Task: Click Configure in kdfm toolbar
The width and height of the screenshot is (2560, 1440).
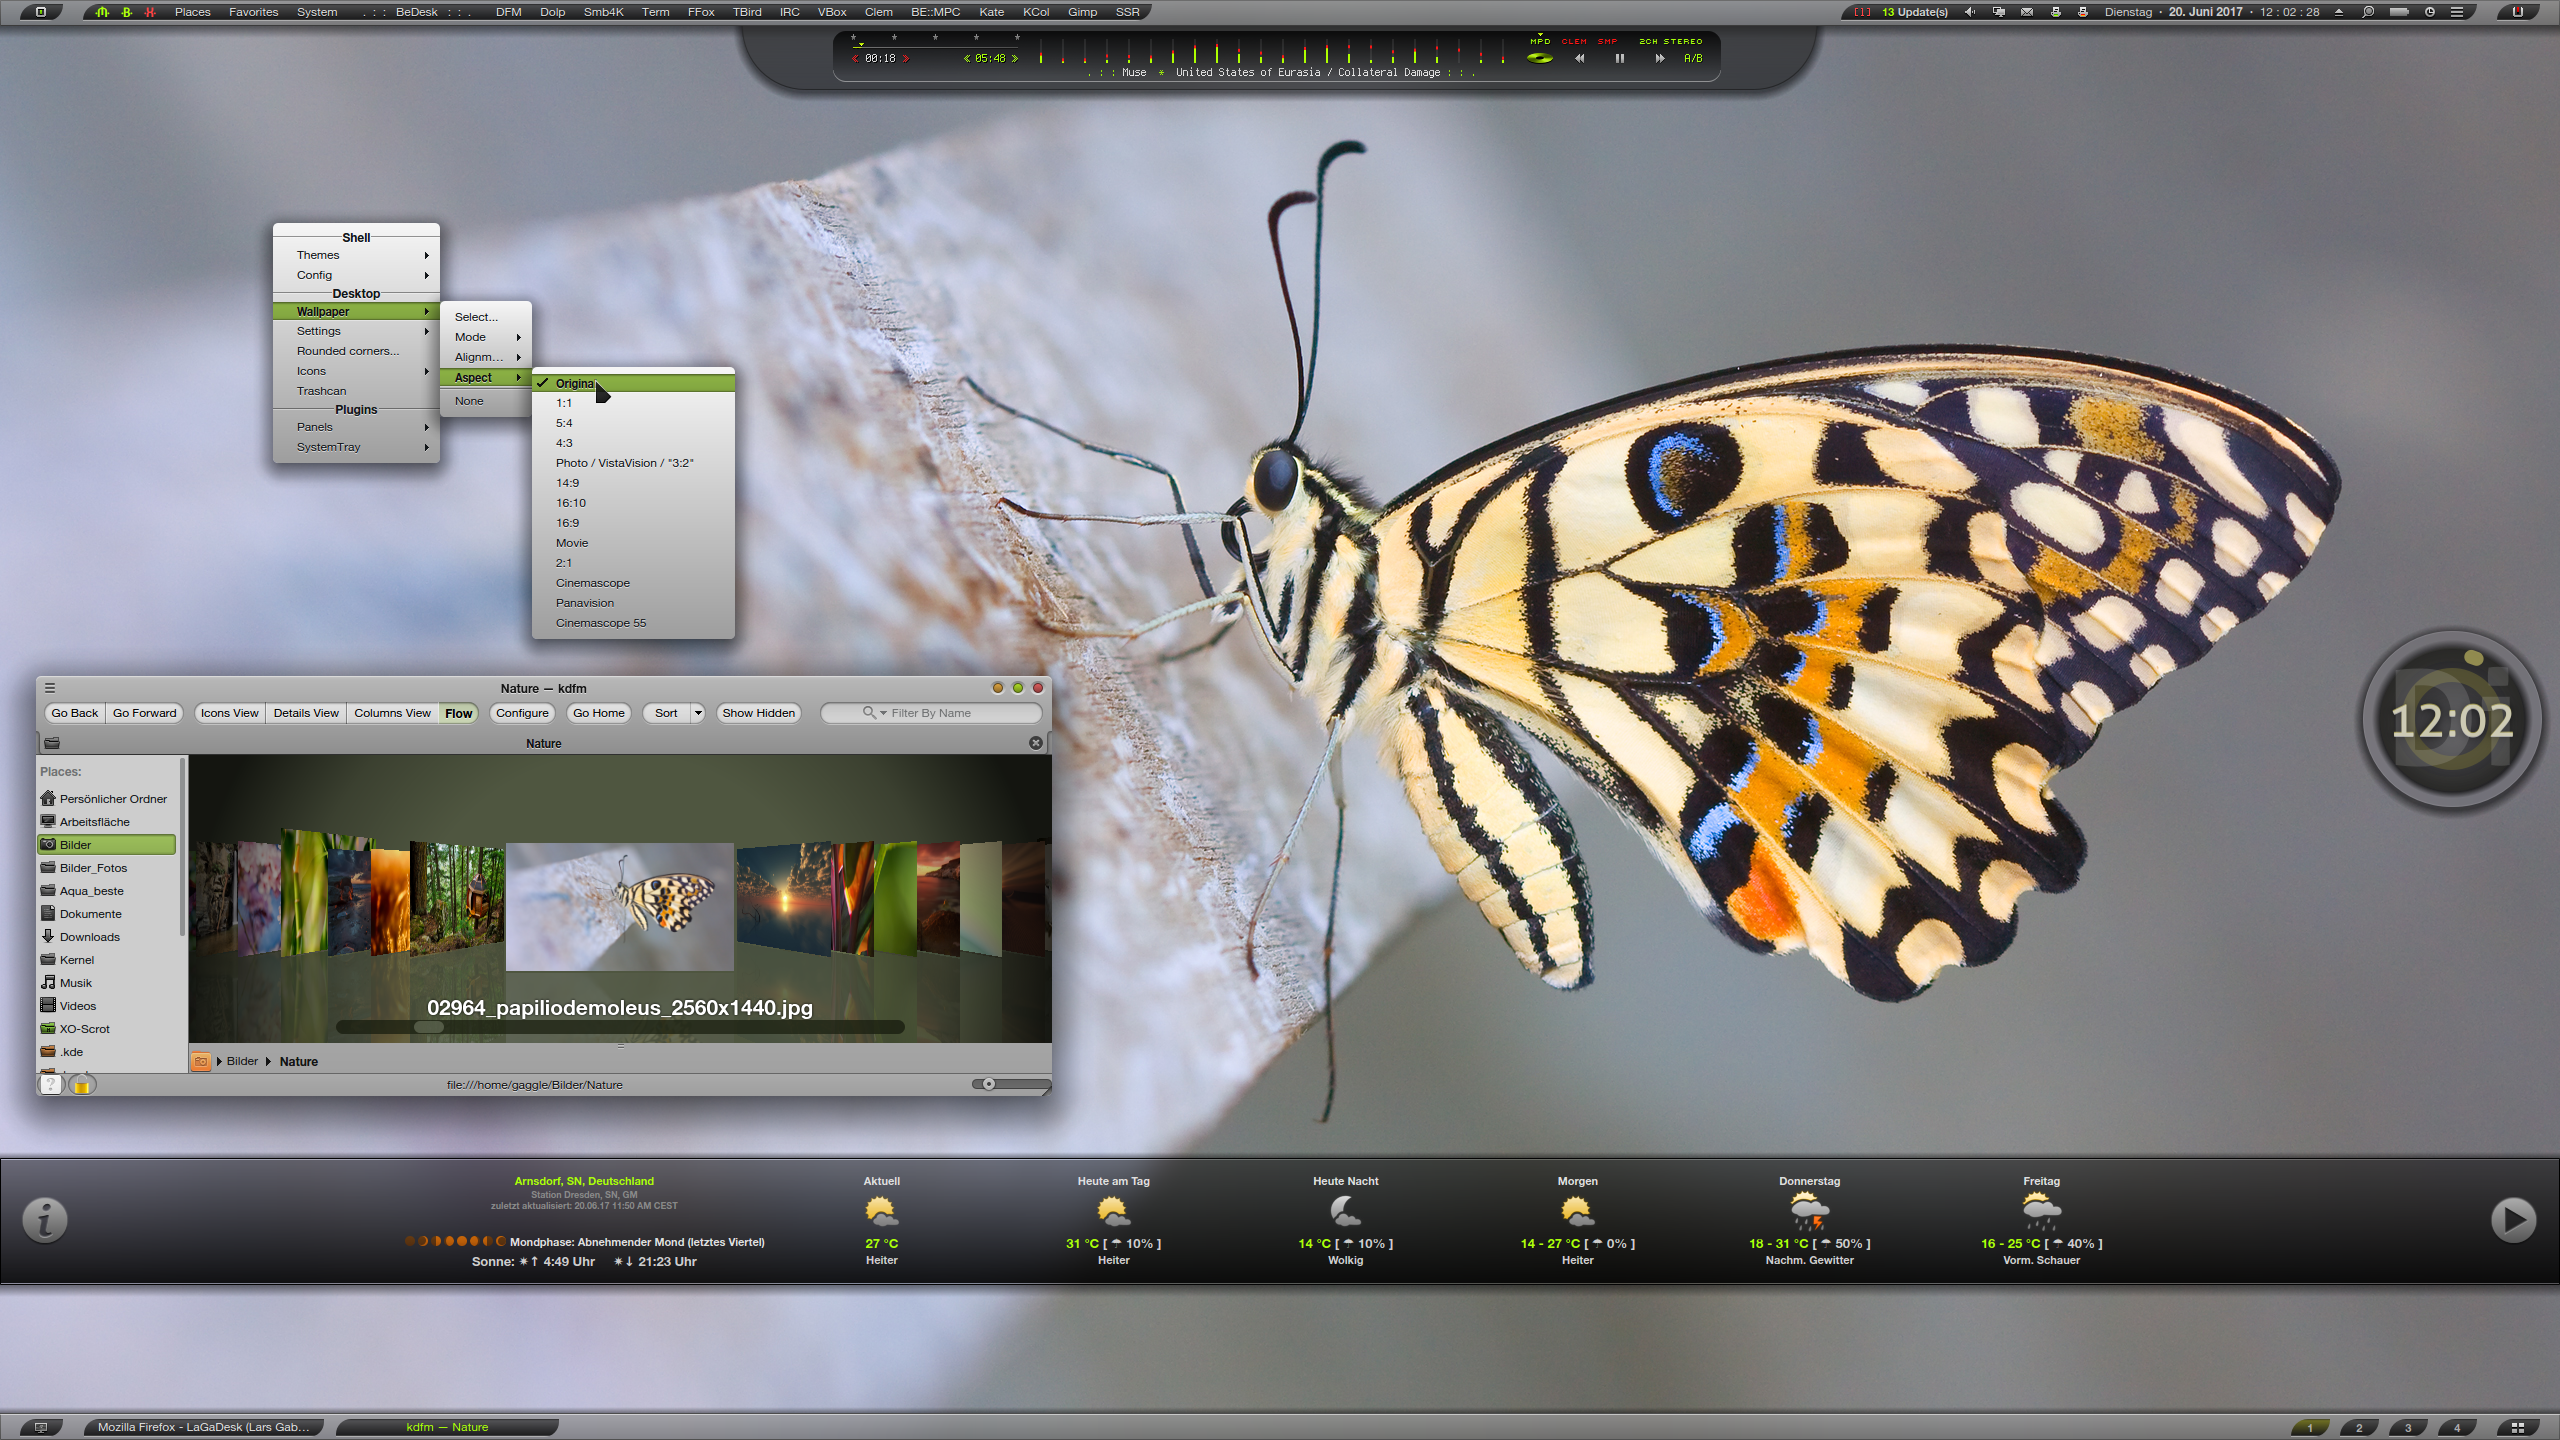Action: [522, 713]
